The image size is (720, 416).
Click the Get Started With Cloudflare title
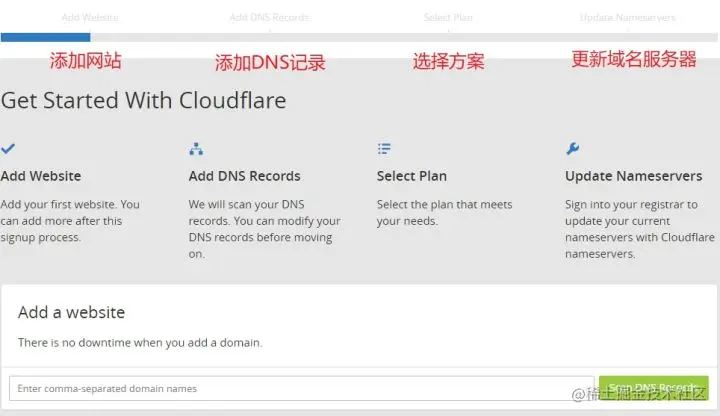click(143, 101)
